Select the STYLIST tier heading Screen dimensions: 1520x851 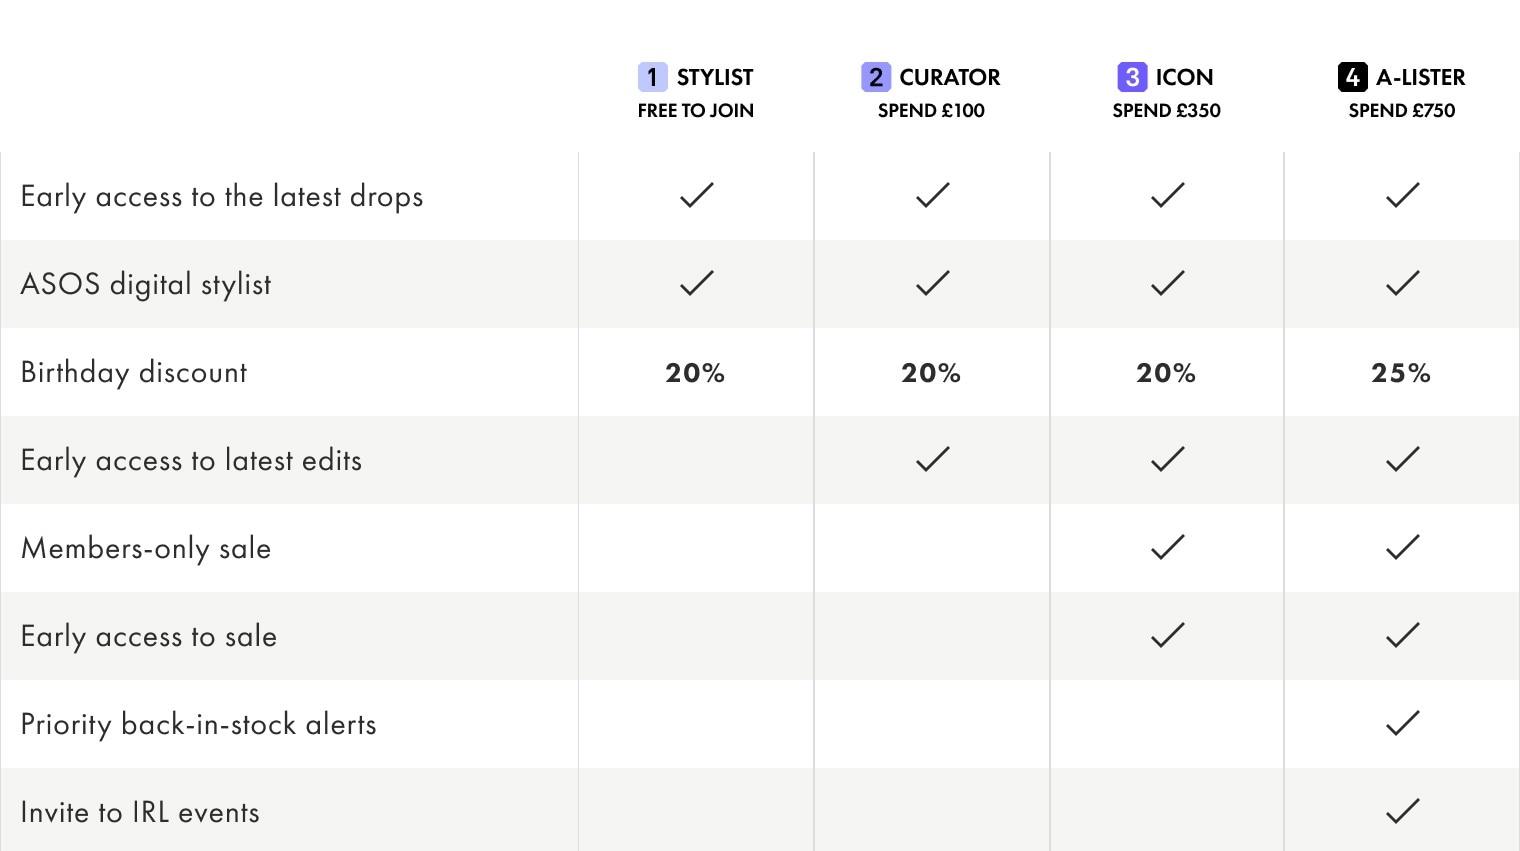(714, 77)
